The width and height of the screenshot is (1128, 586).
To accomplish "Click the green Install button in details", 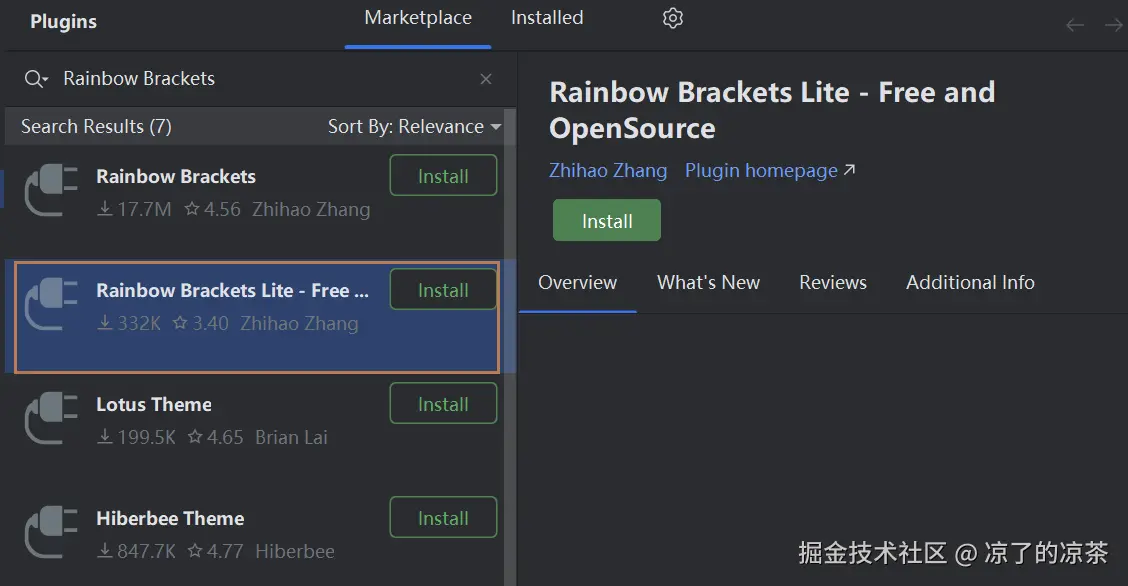I will tap(607, 221).
